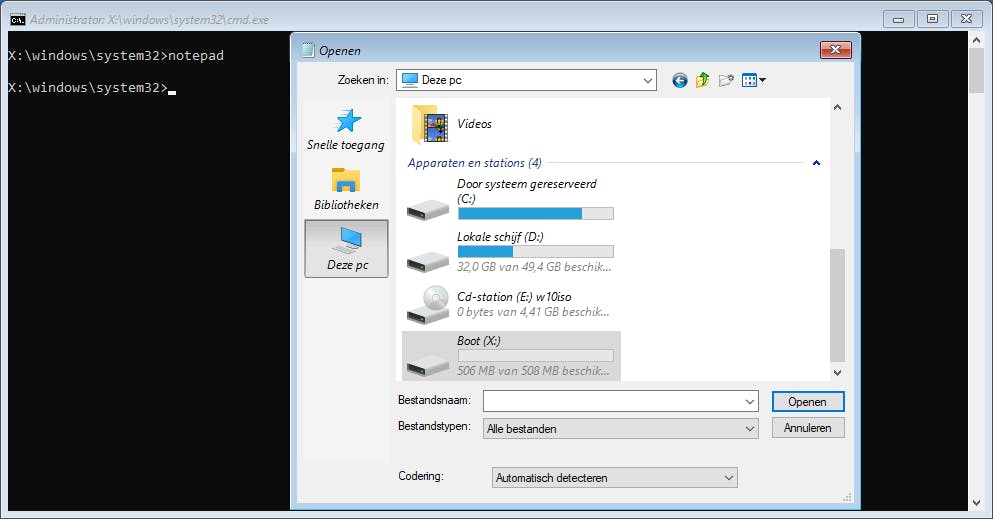Open the Codering Automatisch detecteren dropdown
Image resolution: width=993 pixels, height=519 pixels.
(614, 477)
